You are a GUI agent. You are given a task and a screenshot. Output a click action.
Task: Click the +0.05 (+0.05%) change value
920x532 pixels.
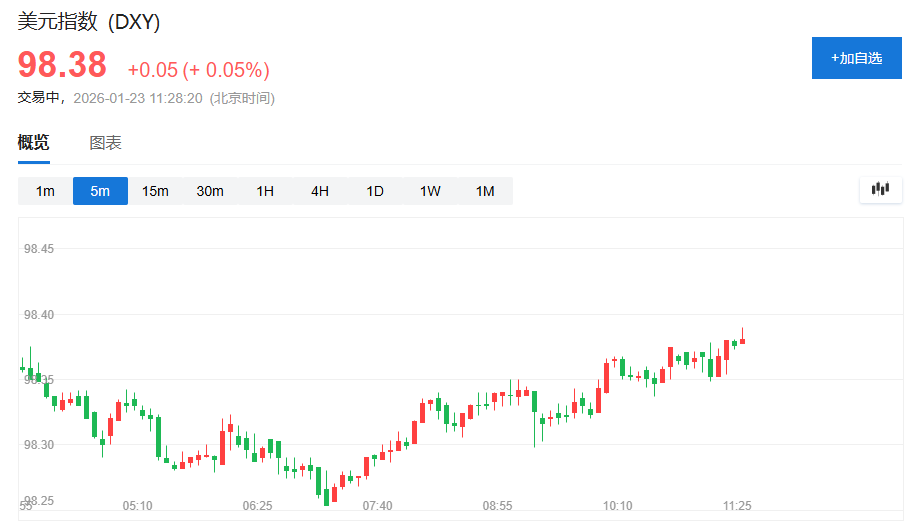point(198,70)
